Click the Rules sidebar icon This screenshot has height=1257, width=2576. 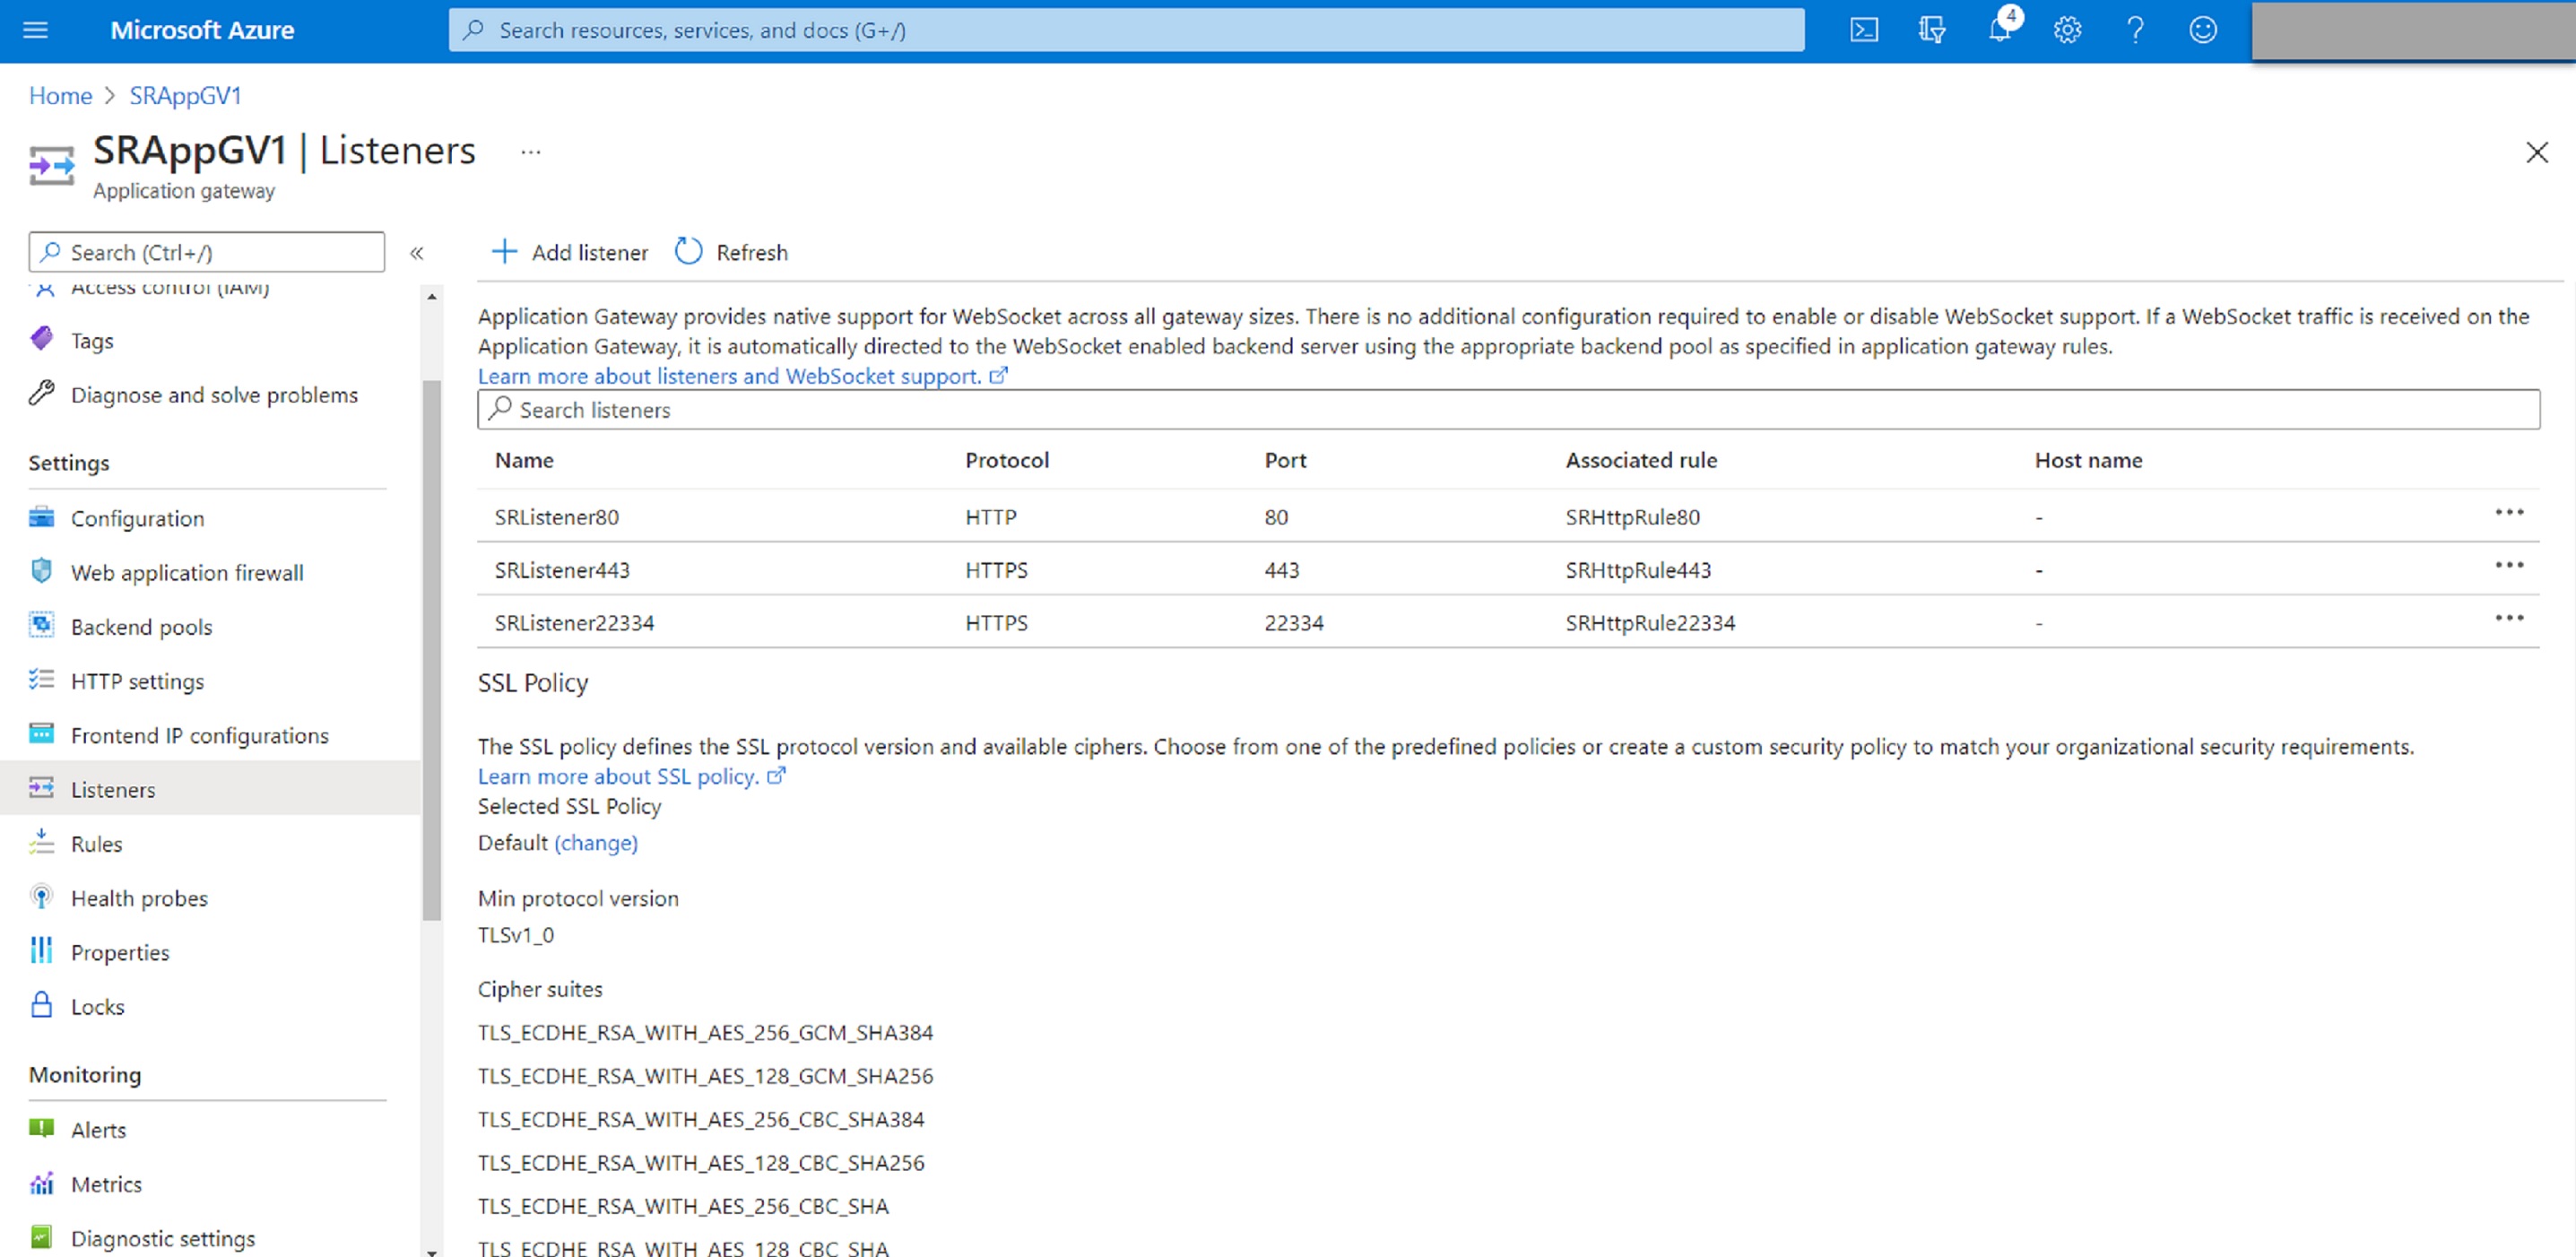coord(43,843)
